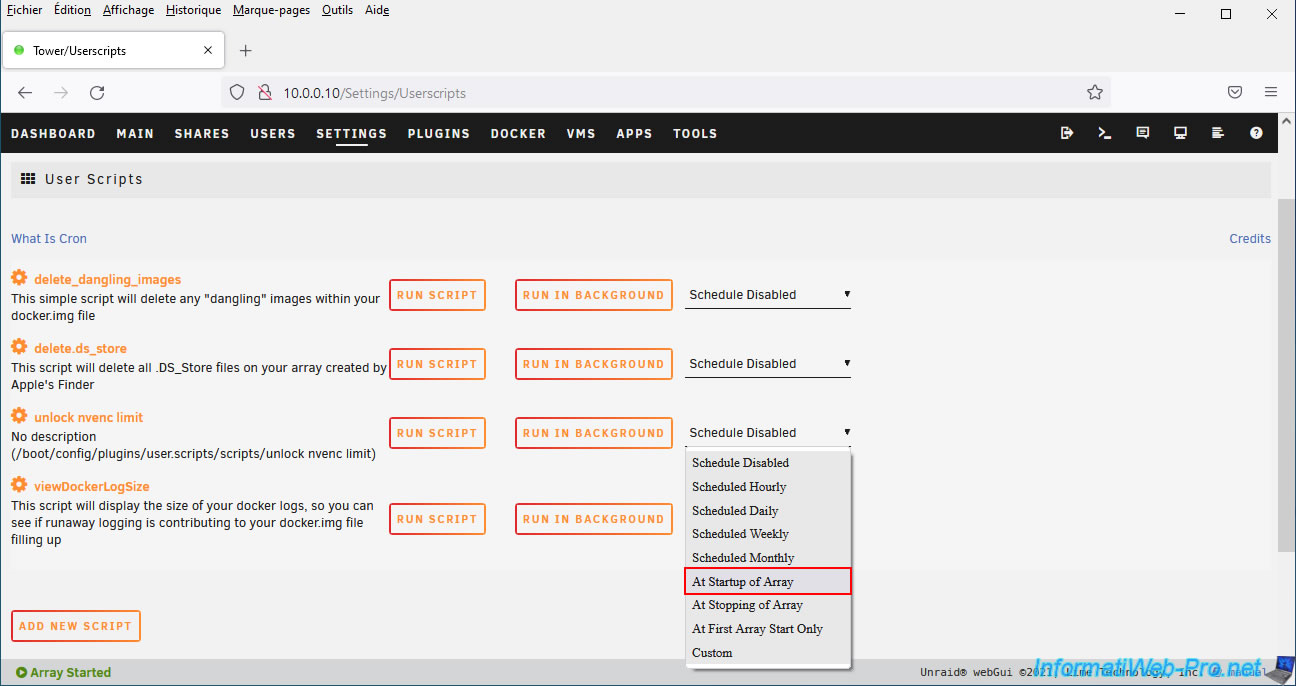This screenshot has height=686, width=1296.
Task: Reload the page with the browser refresh icon
Action: tap(97, 92)
